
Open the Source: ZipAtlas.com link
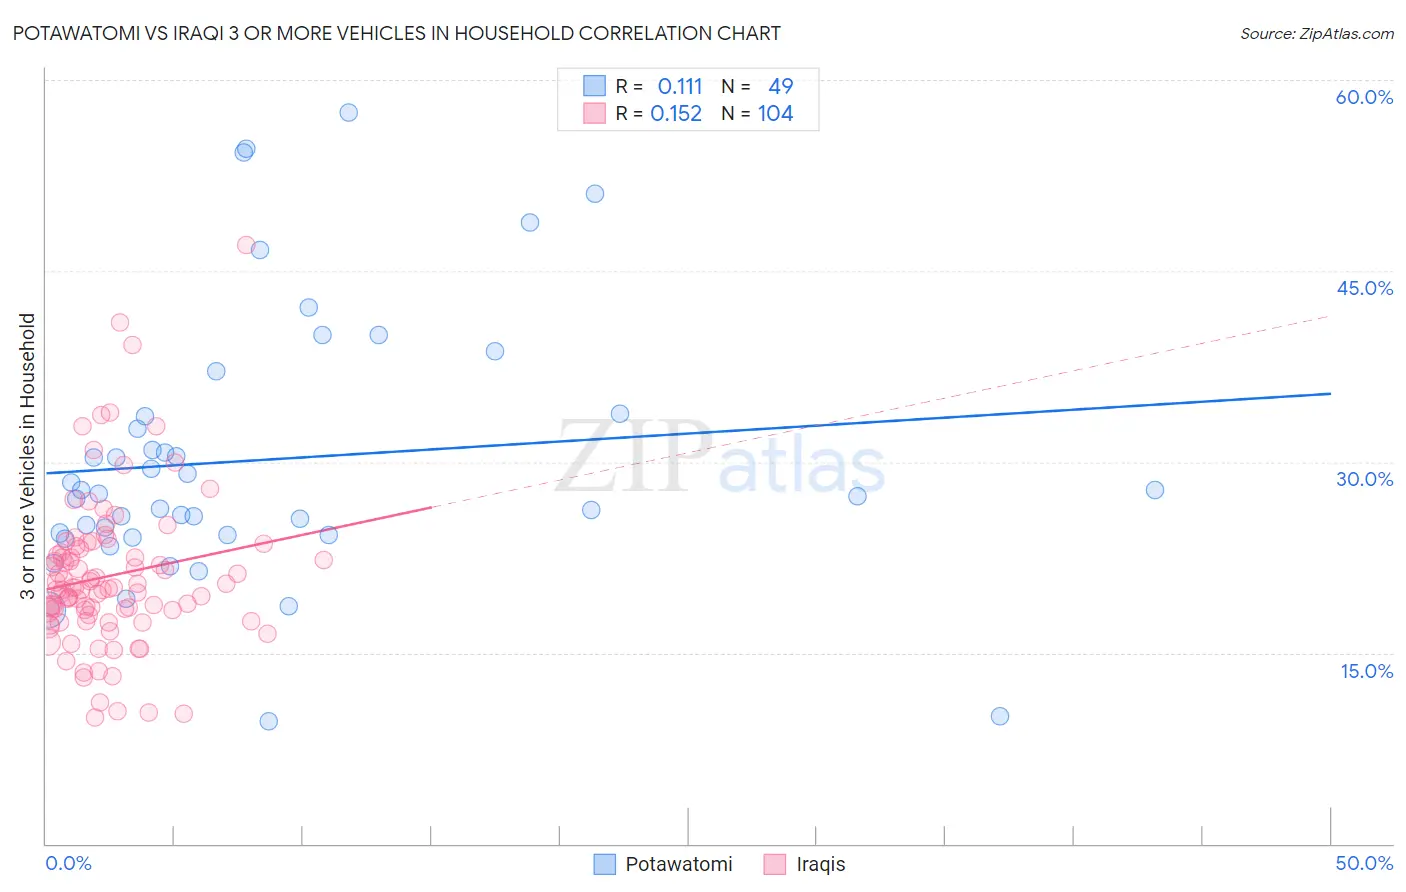tap(1316, 33)
